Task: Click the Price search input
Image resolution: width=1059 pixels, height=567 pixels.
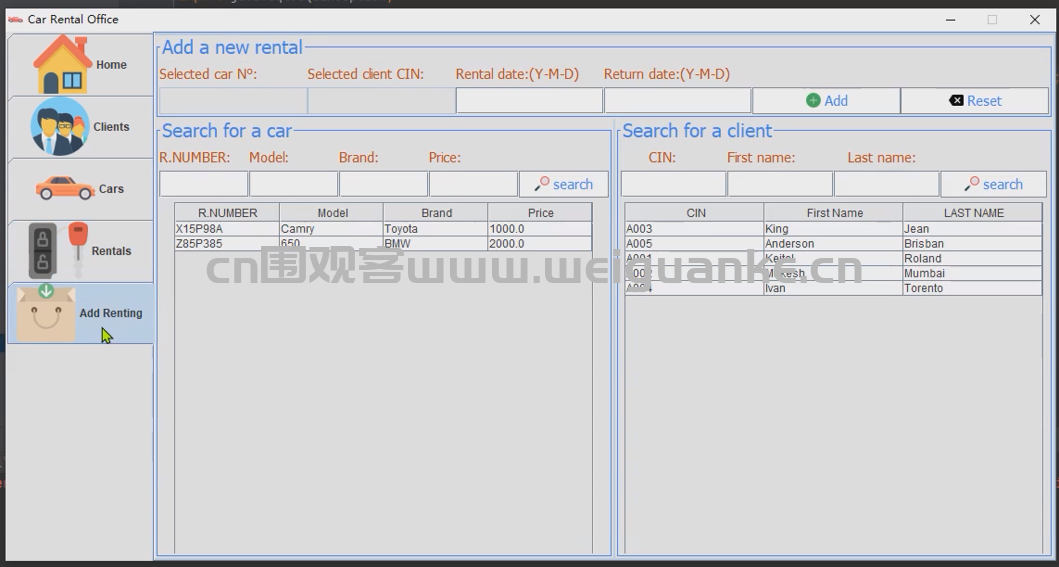Action: pyautogui.click(x=473, y=184)
